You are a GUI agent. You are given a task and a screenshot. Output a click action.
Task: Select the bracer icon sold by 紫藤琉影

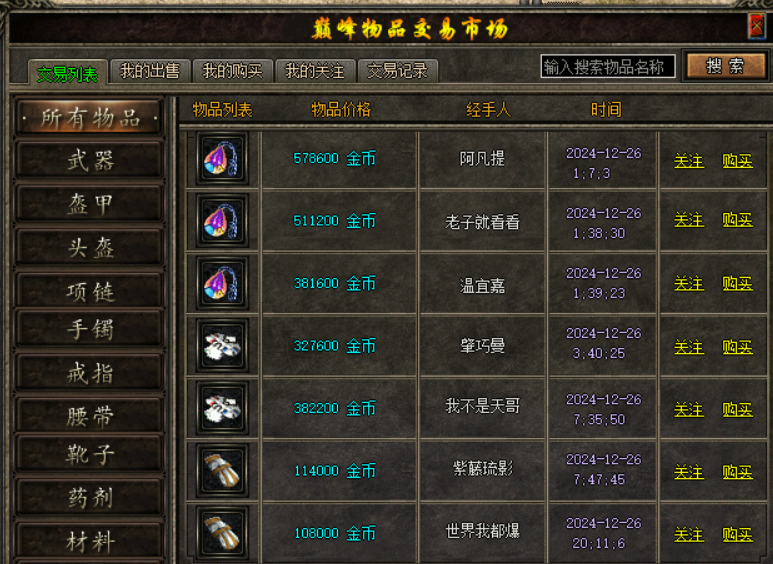pyautogui.click(x=222, y=470)
